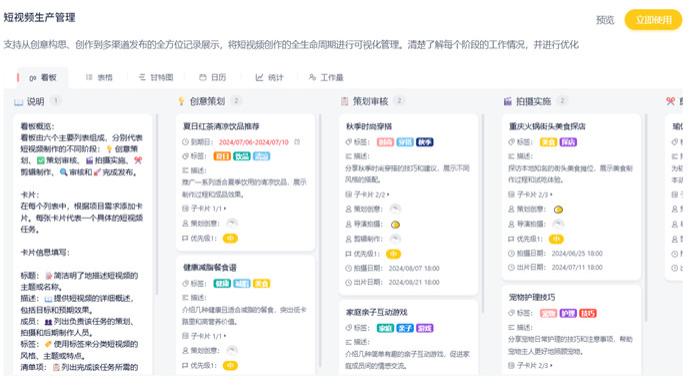Viewport: 690px width, 389px height.
Task: Click the card count badge beside 拍摄实施
Action: (x=562, y=101)
